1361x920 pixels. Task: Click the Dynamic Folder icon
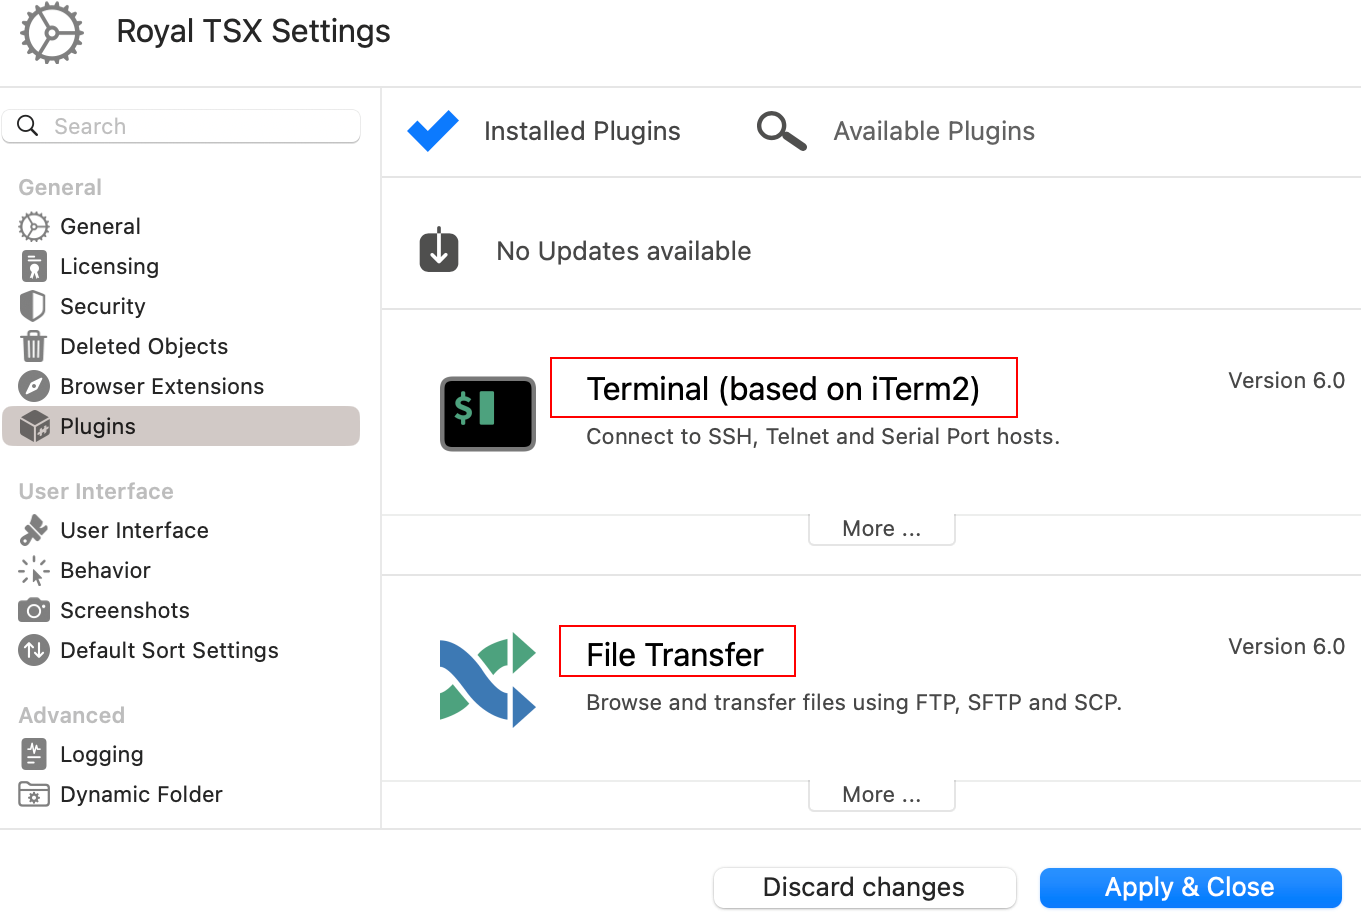point(34,794)
